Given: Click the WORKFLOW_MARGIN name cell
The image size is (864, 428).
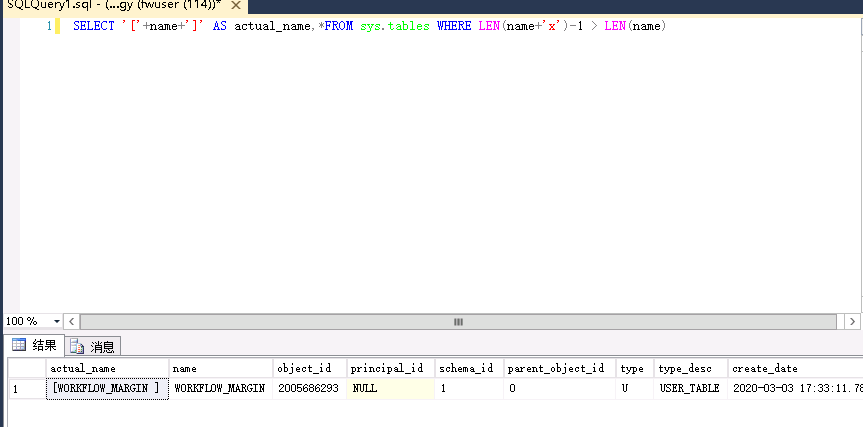Looking at the screenshot, I should coord(221,388).
